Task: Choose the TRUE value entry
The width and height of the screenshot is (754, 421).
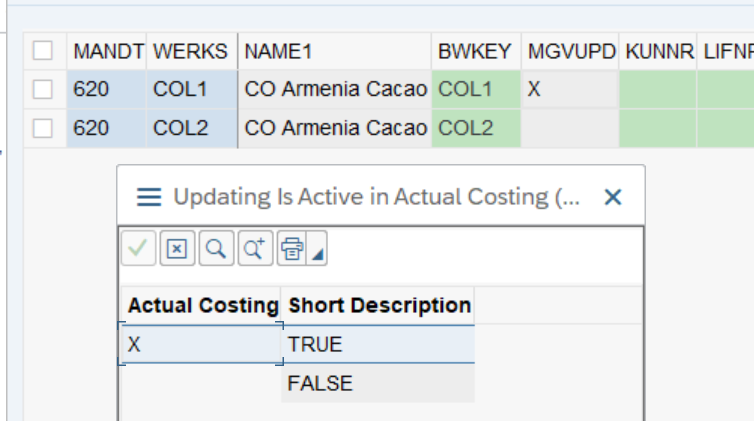Action: coord(378,345)
